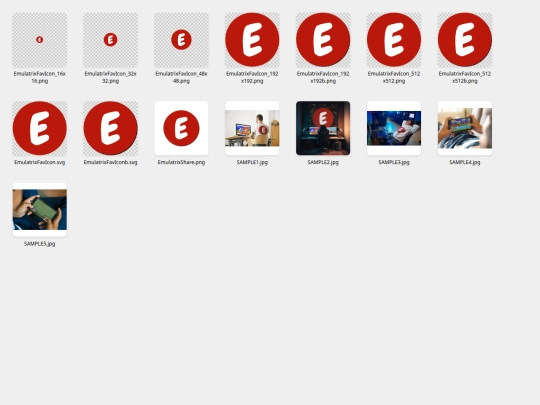The height and width of the screenshot is (405, 540).
Task: Select the SAMPLE1.jpg photo thumbnail
Action: [252, 128]
